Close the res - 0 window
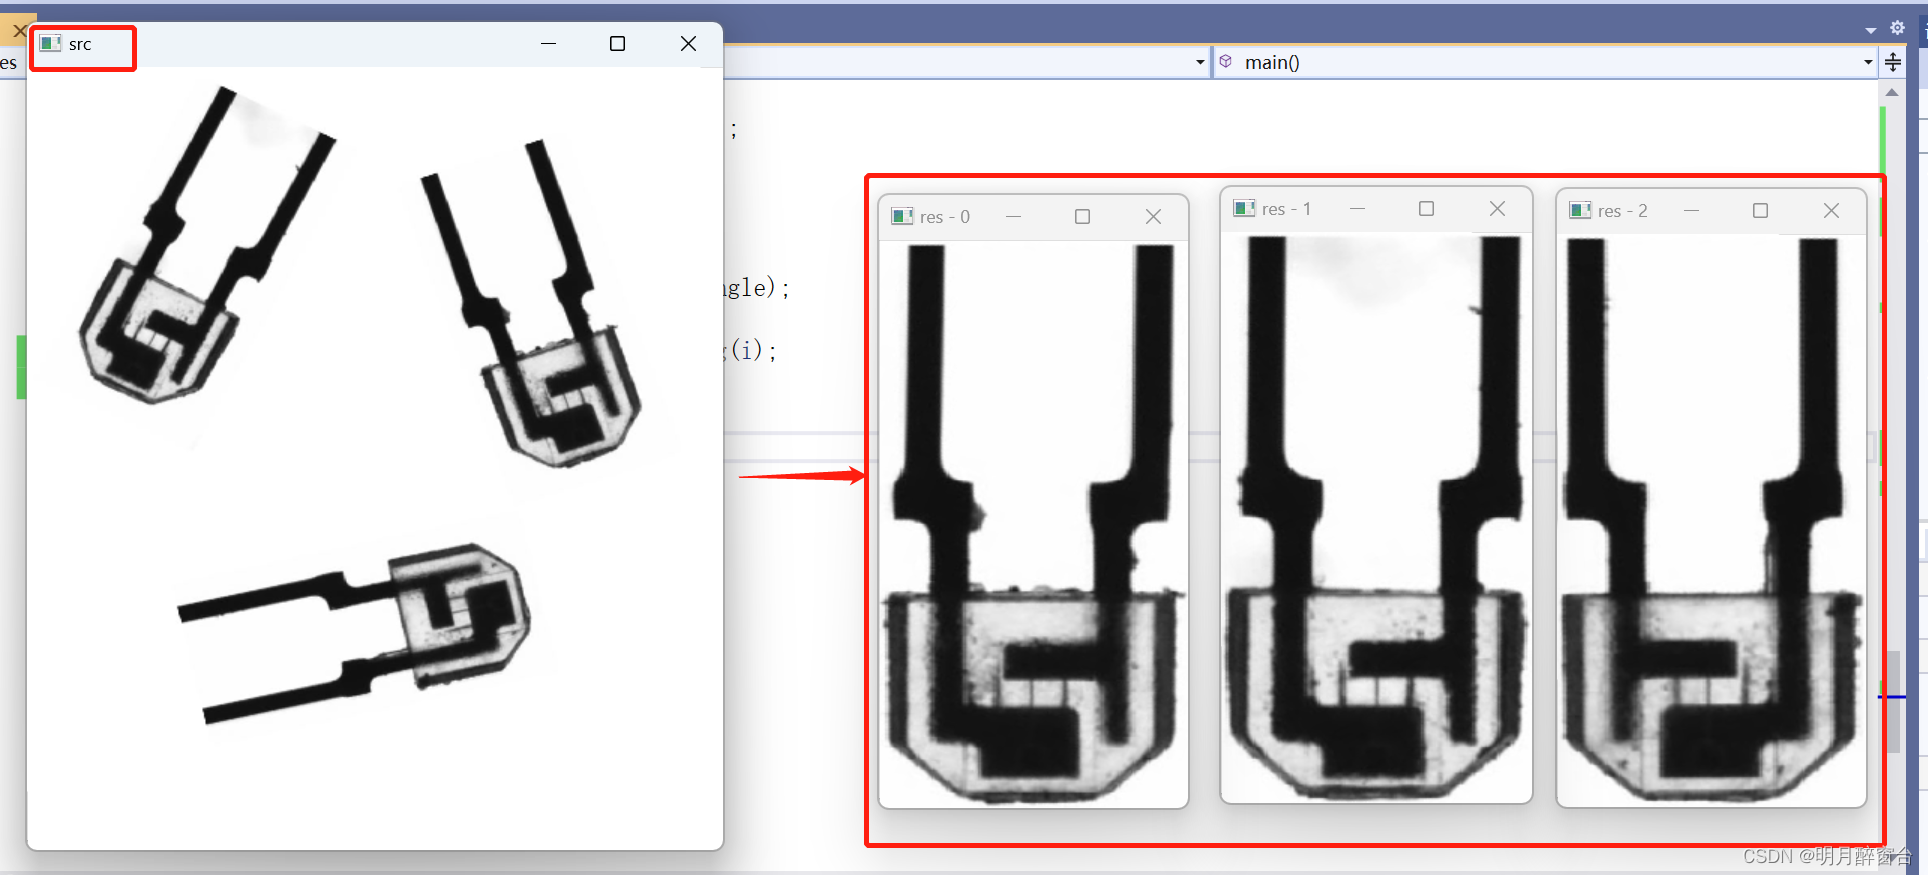Image resolution: width=1928 pixels, height=875 pixels. [x=1153, y=216]
